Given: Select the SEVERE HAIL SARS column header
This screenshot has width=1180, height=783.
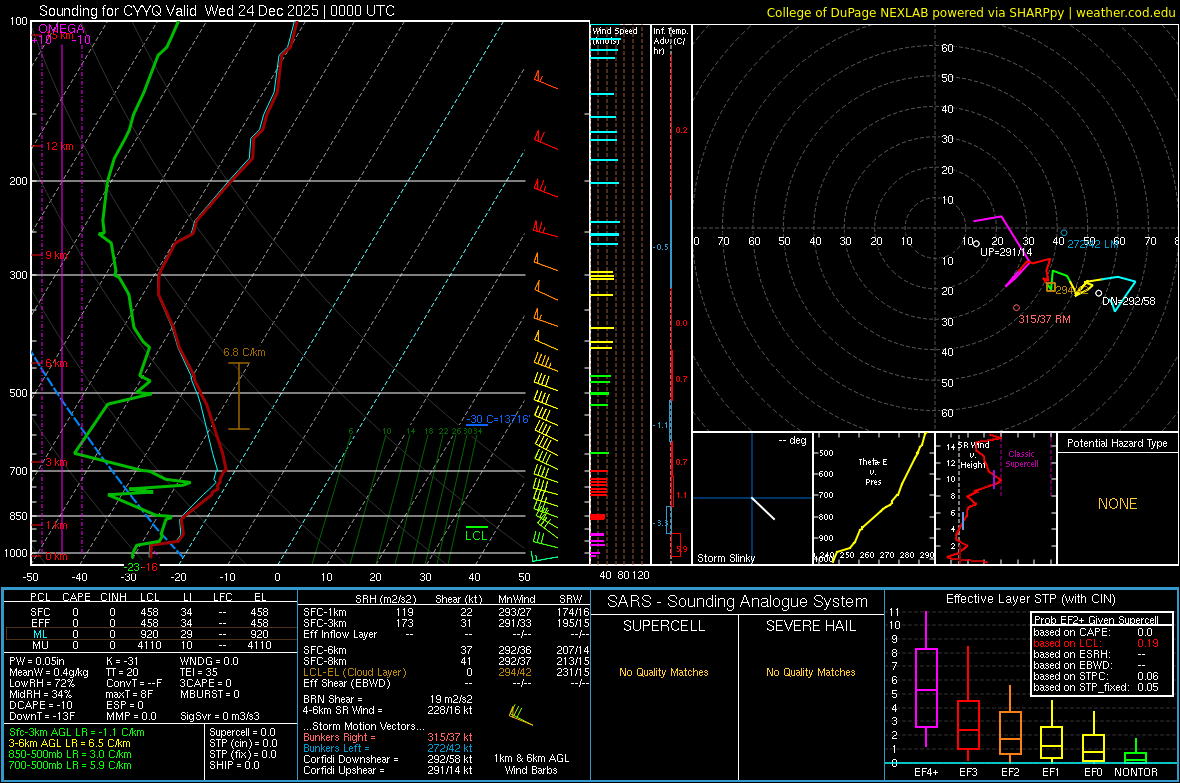Looking at the screenshot, I should pos(810,626).
